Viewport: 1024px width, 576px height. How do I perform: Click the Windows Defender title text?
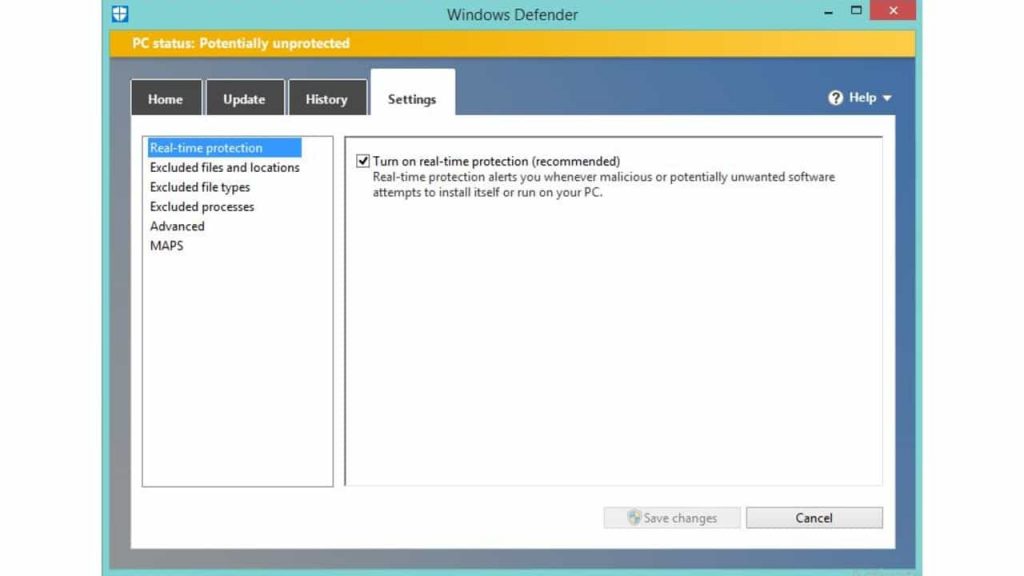click(x=513, y=14)
